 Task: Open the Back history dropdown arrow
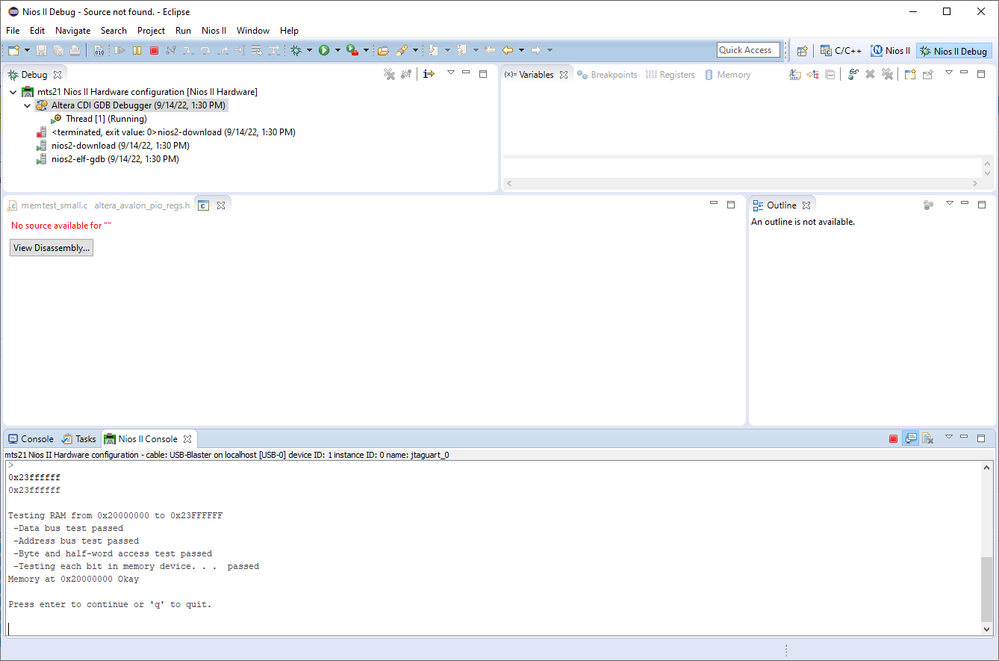click(521, 50)
